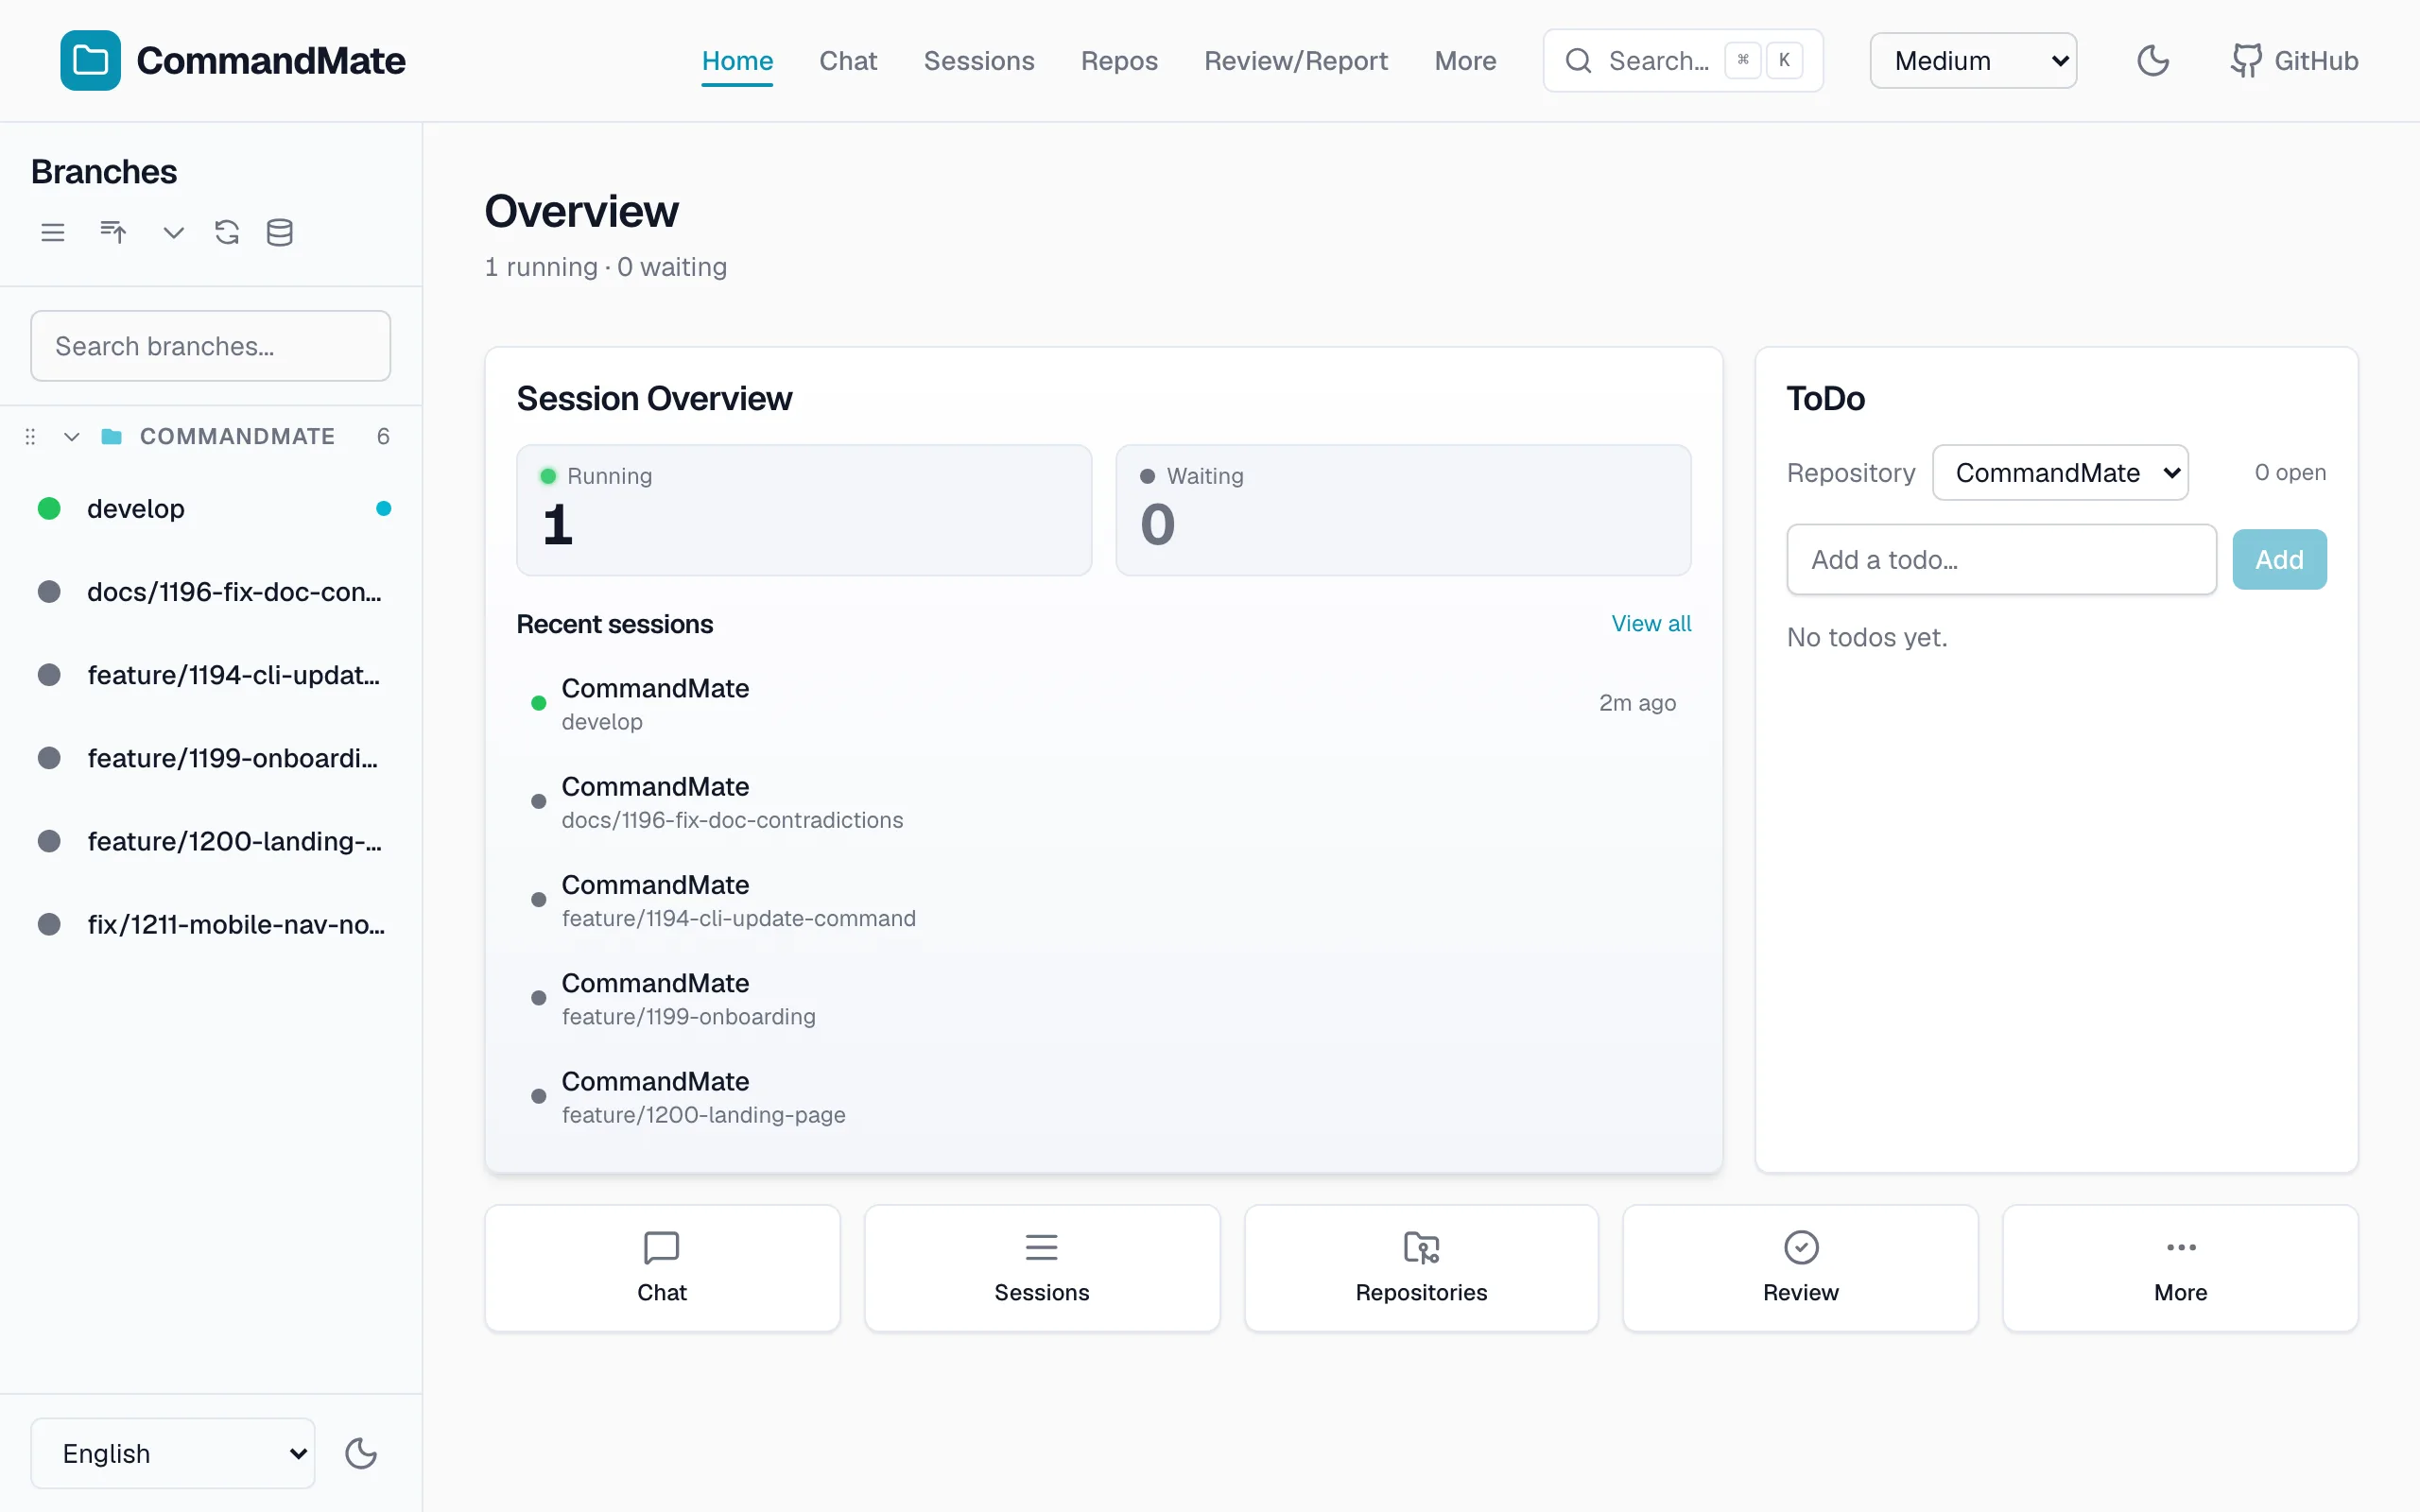This screenshot has height=1512, width=2420.
Task: Click the 'No todos yet.' message
Action: tap(1867, 638)
